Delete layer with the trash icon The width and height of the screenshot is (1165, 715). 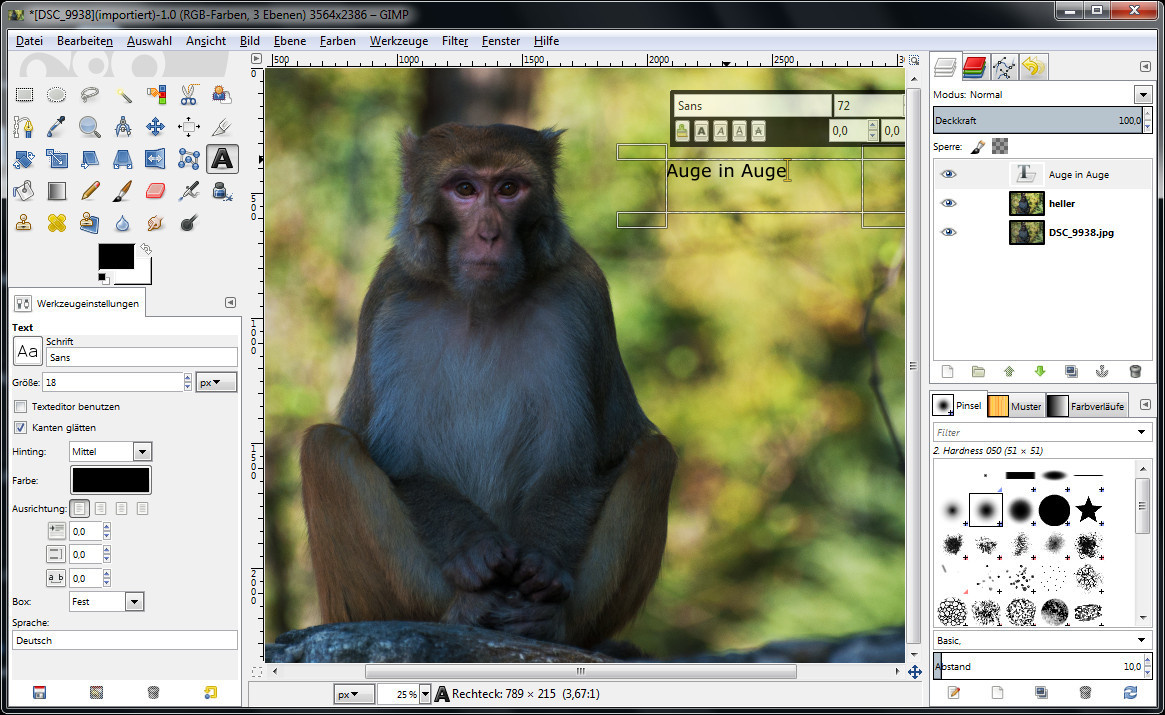tap(1134, 371)
